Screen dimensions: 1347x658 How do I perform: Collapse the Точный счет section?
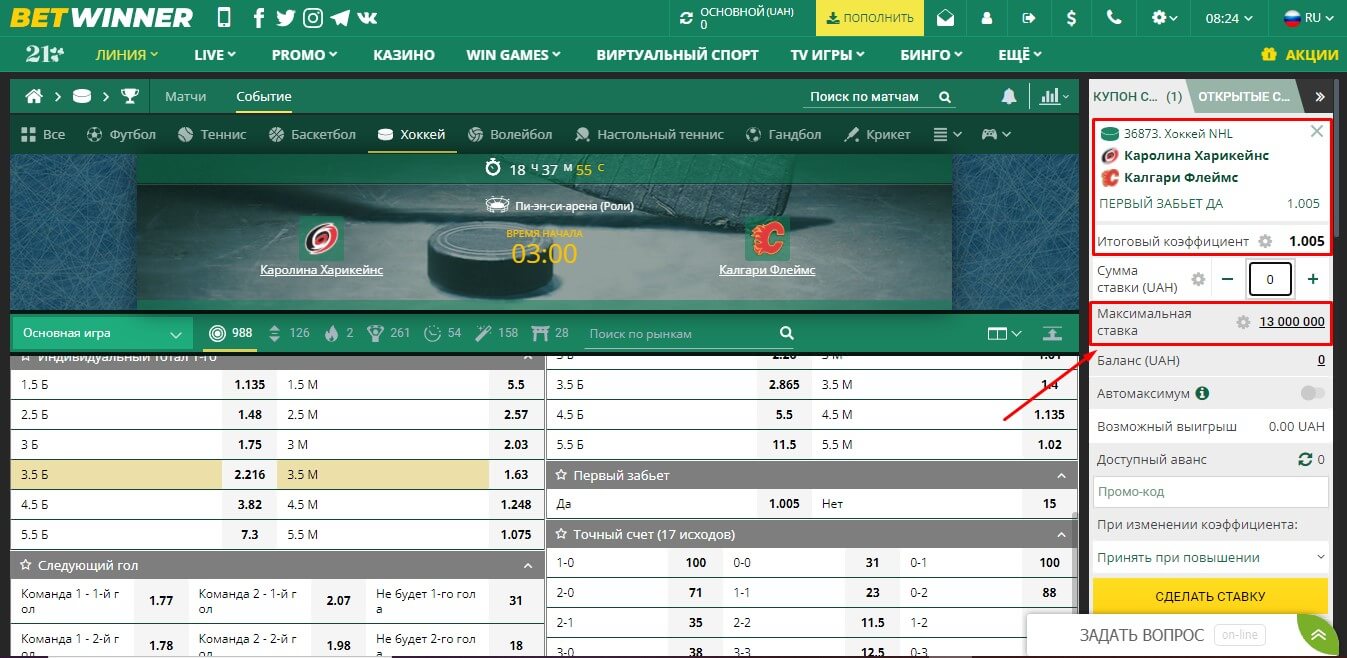pos(1061,534)
